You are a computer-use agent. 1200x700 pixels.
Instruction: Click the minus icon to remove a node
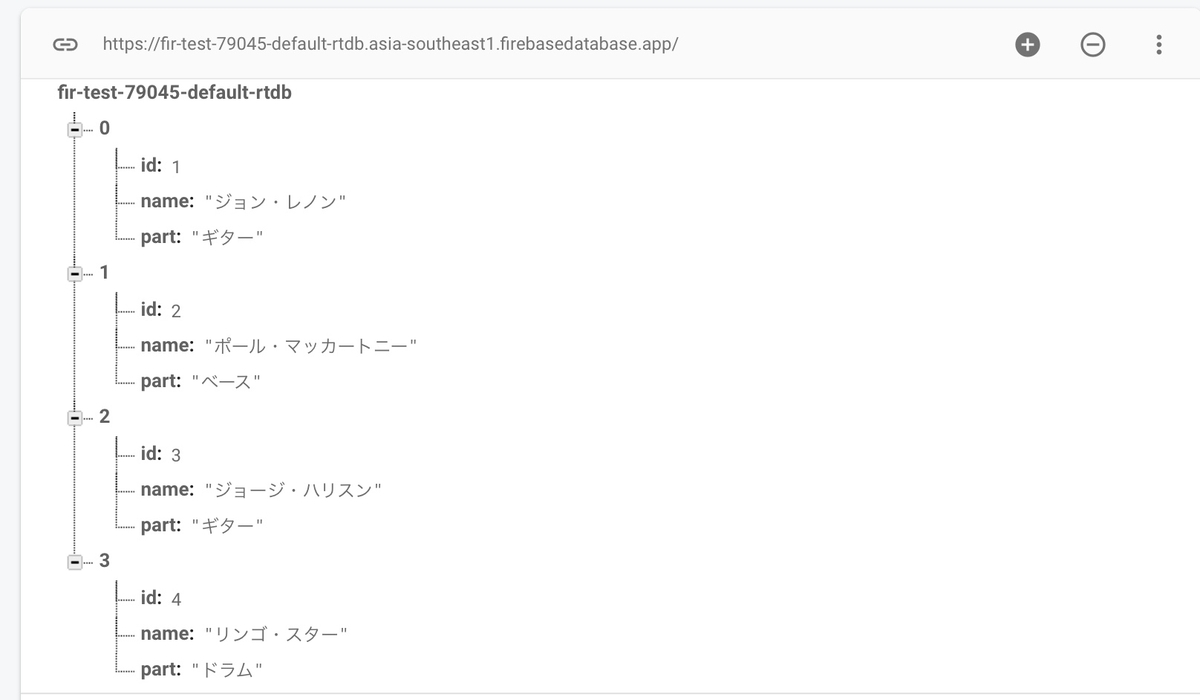coord(1093,44)
